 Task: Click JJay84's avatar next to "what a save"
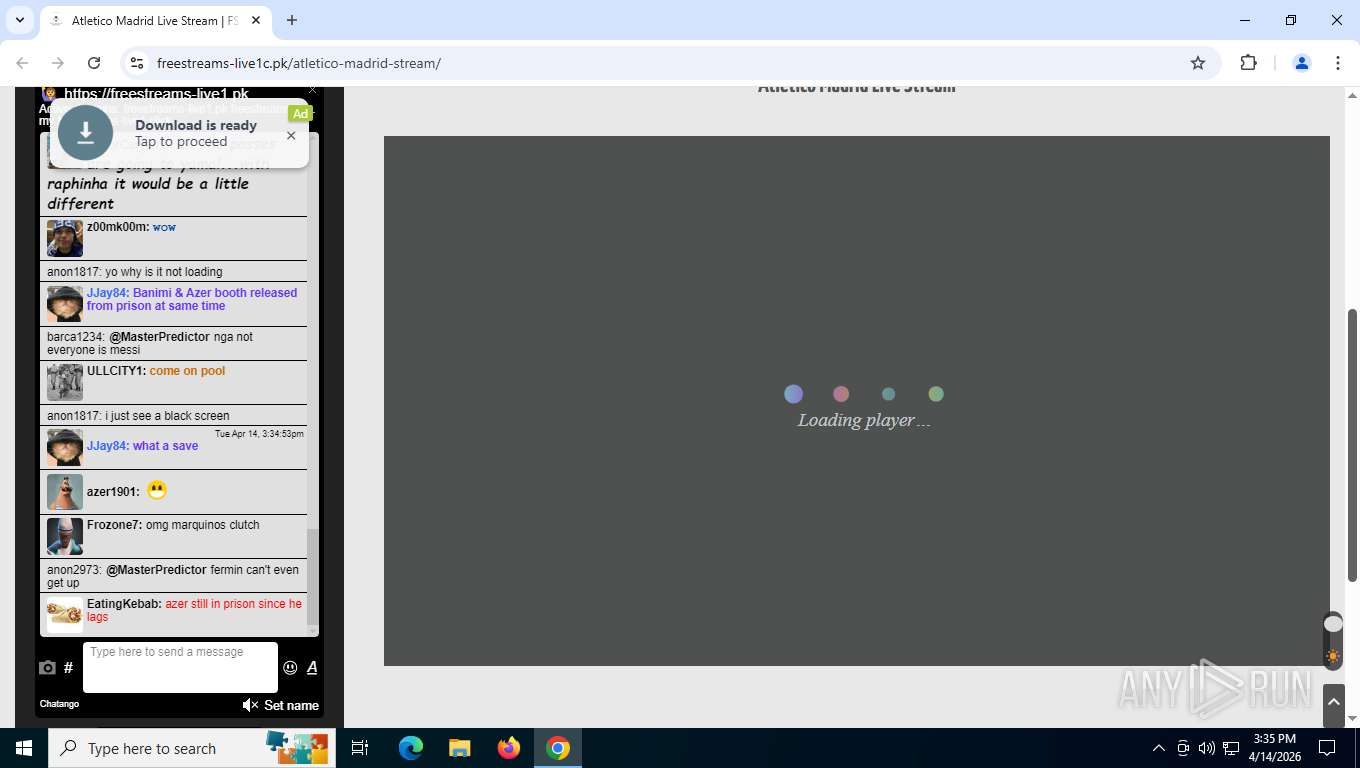pyautogui.click(x=65, y=448)
